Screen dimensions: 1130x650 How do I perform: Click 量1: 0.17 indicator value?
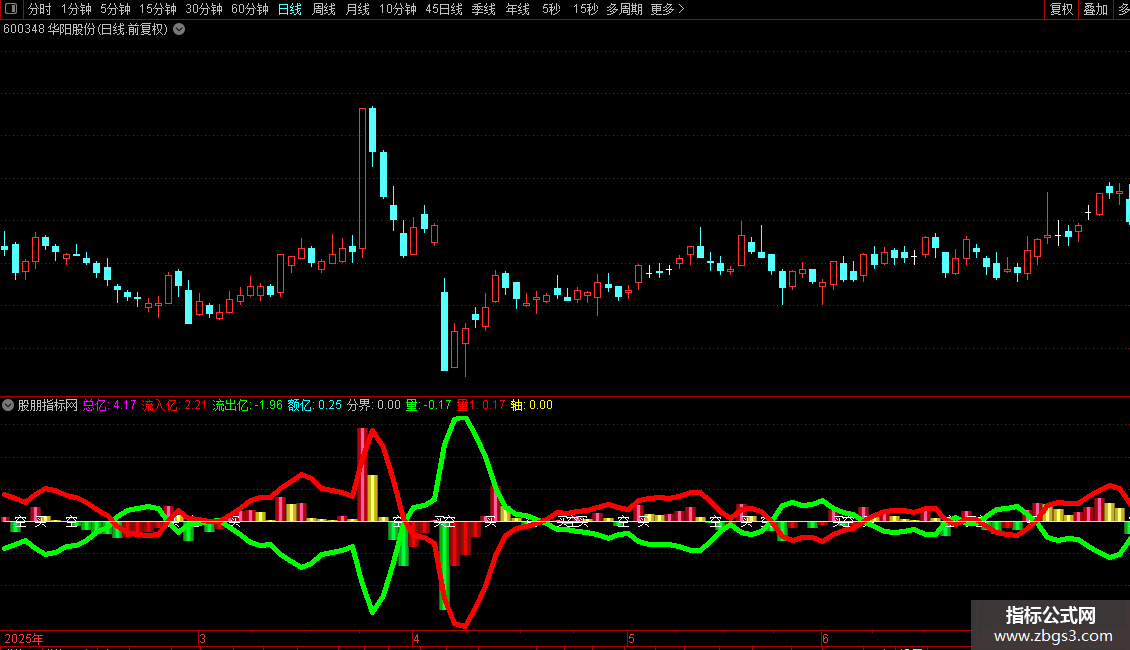(x=481, y=405)
